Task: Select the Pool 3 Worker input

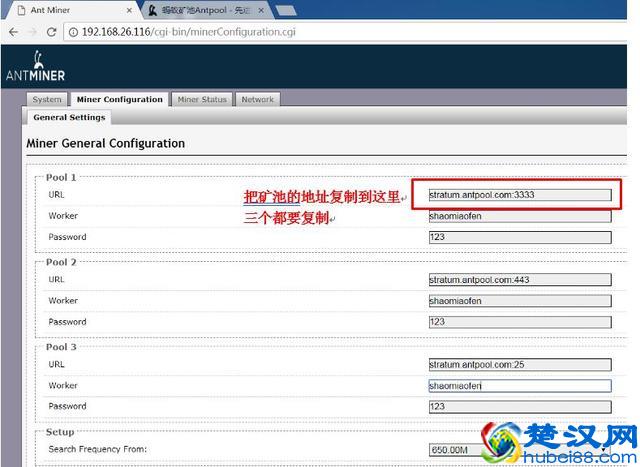Action: click(x=519, y=386)
